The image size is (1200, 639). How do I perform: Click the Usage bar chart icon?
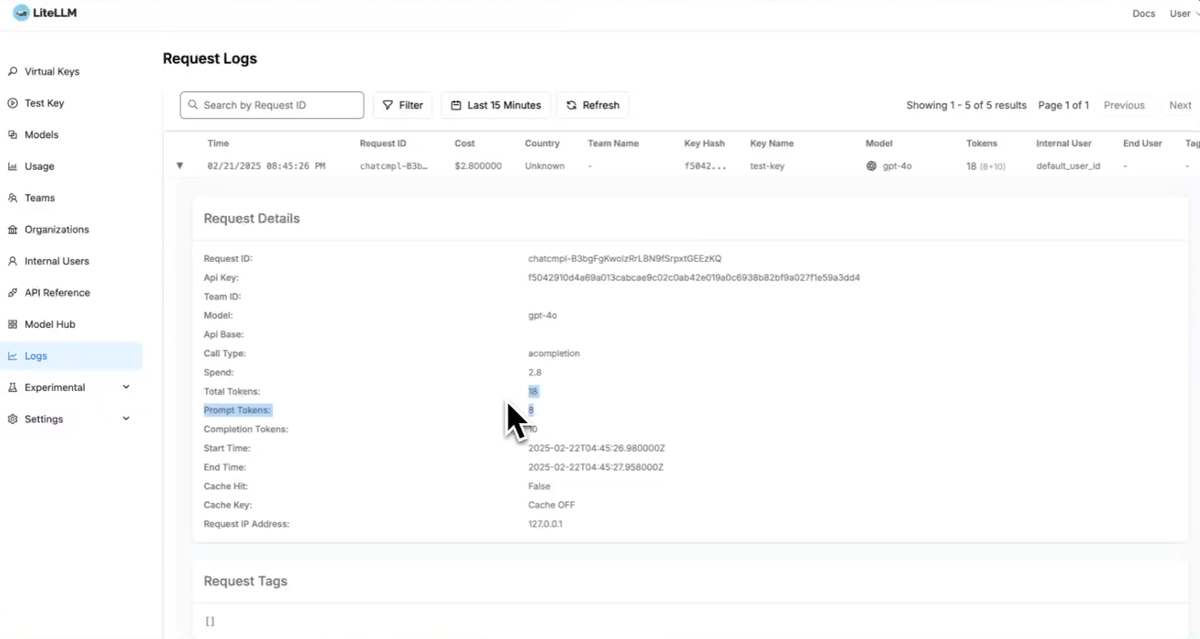pos(13,167)
